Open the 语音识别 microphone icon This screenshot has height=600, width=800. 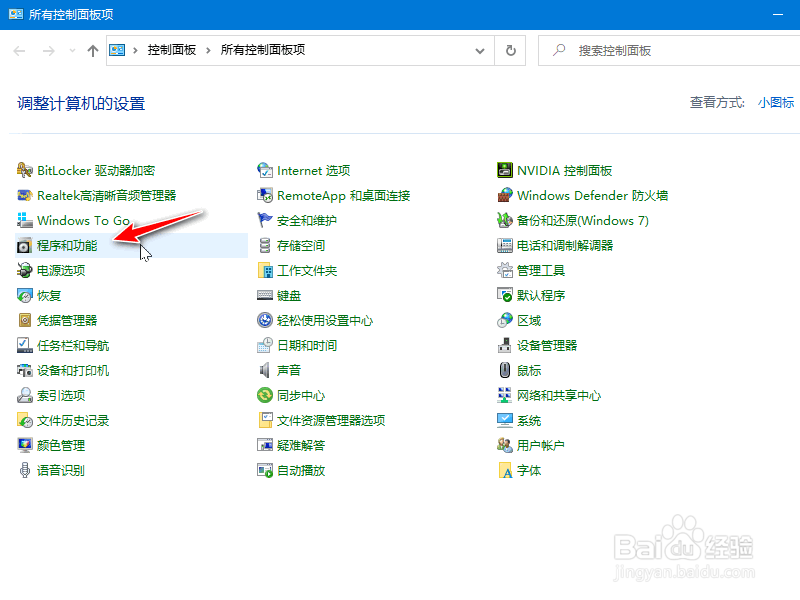tap(24, 470)
